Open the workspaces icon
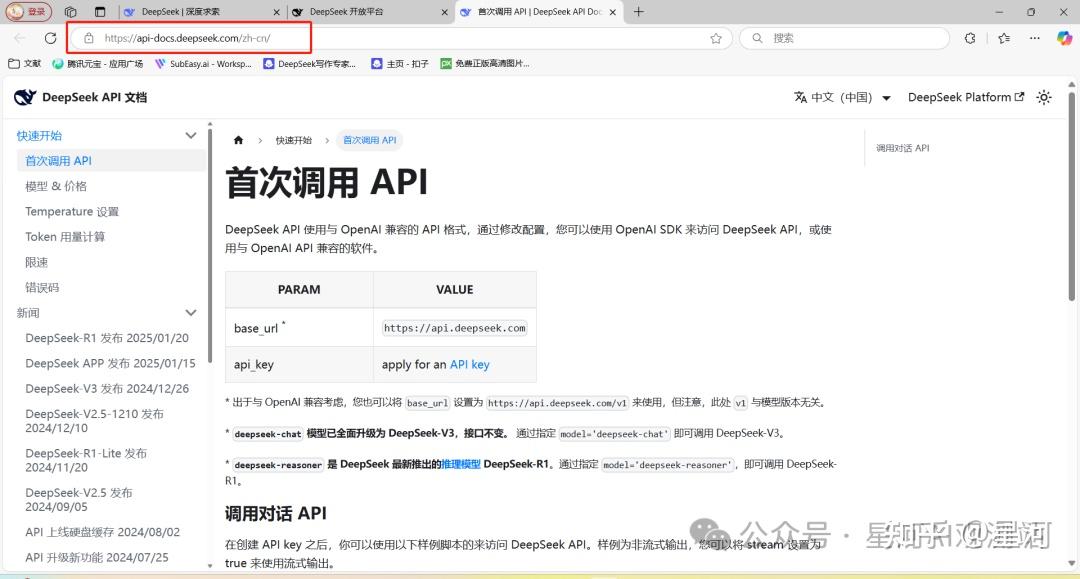 [70, 12]
